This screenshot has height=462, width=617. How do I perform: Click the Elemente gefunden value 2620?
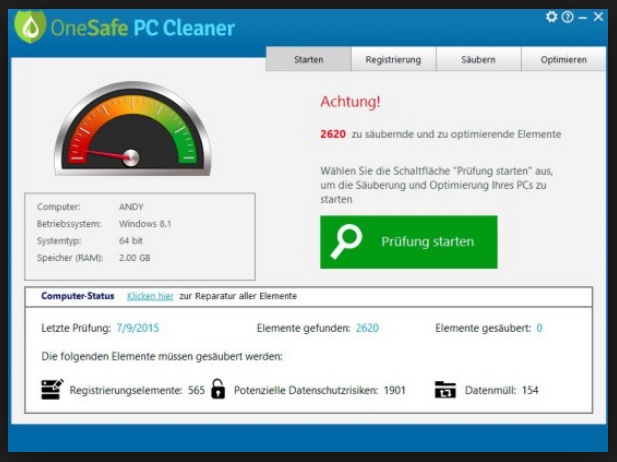[x=367, y=328]
